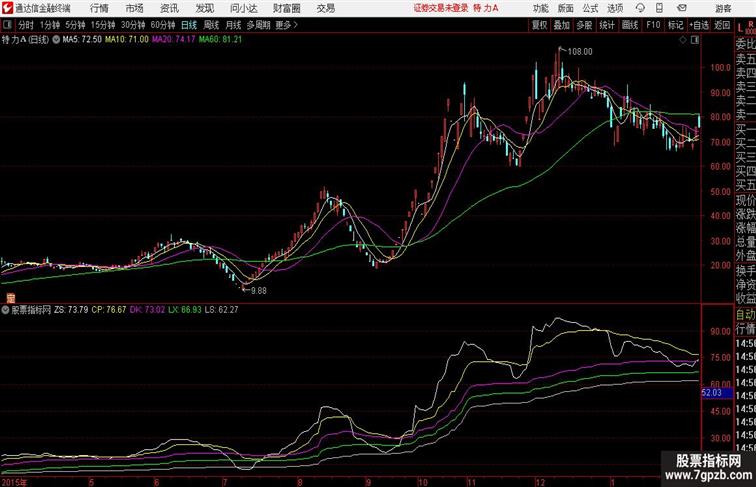
Task: Open the 公式 menu
Action: coord(590,8)
